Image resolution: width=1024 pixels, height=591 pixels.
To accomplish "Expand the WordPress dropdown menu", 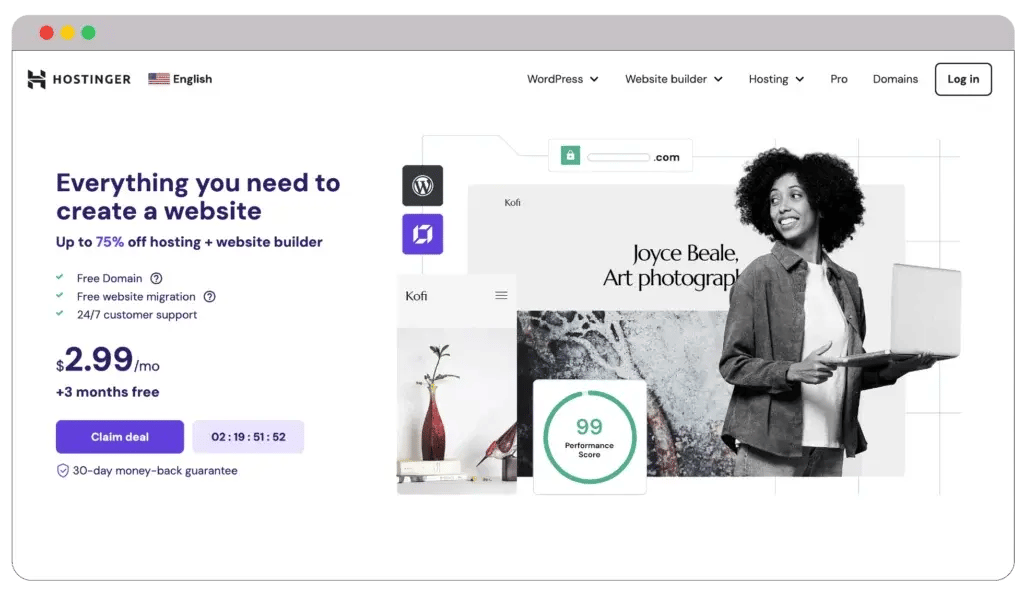I will [x=562, y=79].
